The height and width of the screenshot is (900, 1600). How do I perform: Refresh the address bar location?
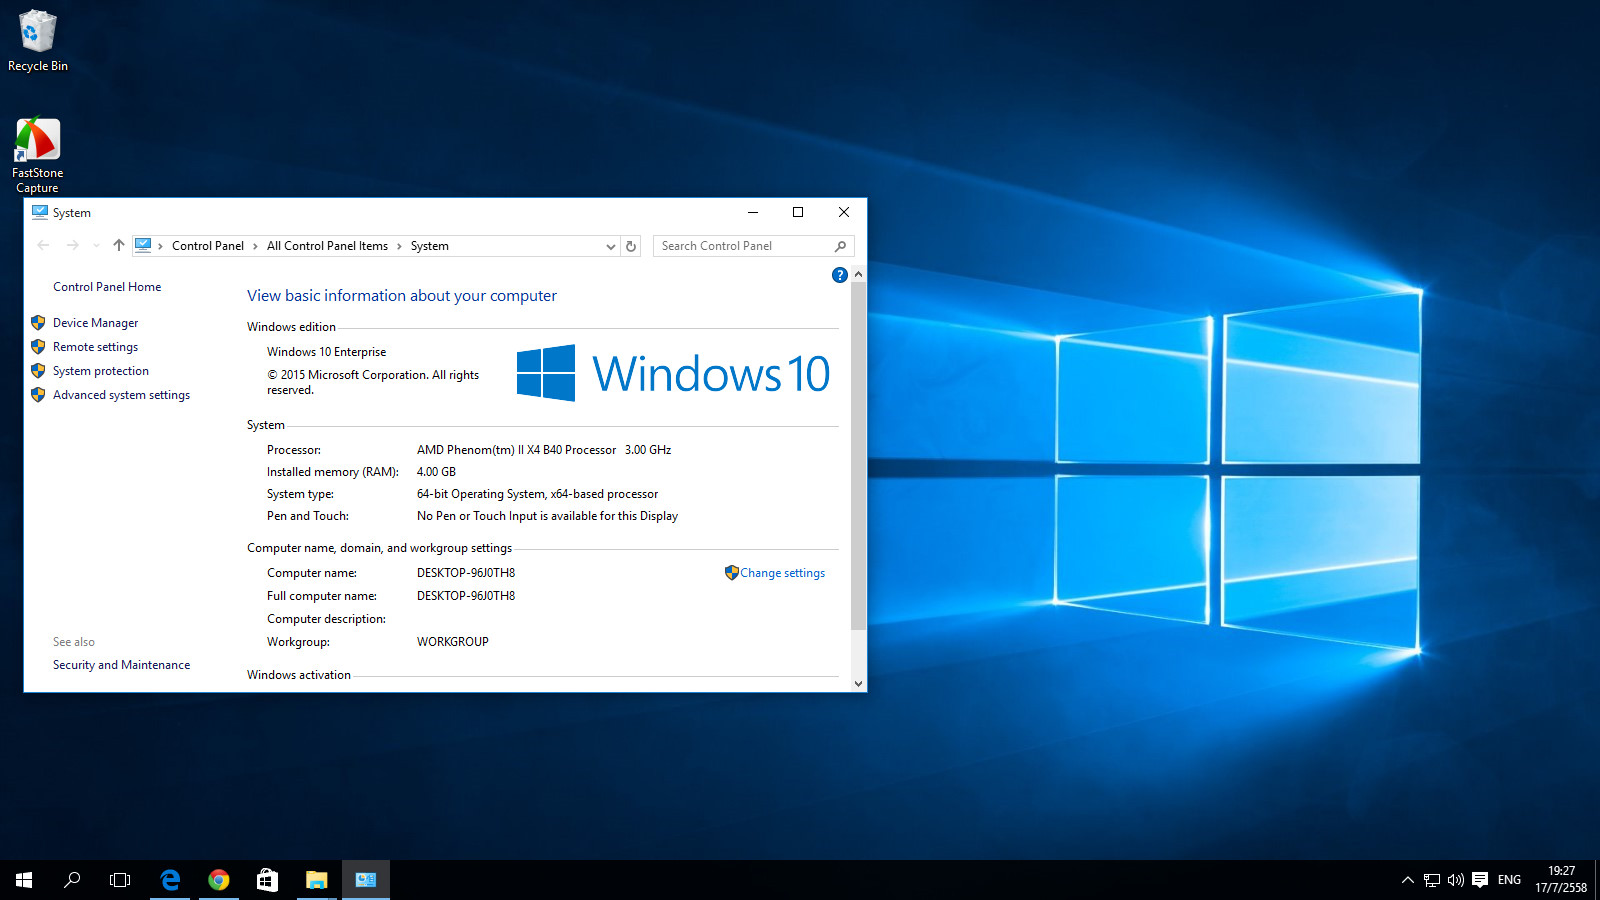tap(631, 246)
